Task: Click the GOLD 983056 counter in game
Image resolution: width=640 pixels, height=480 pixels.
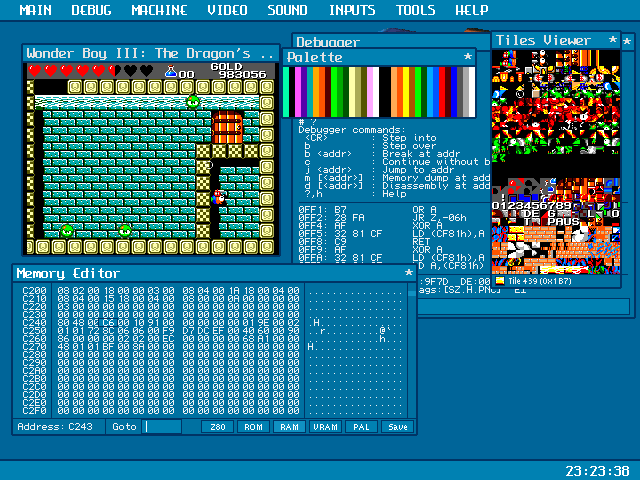Action: tap(238, 70)
